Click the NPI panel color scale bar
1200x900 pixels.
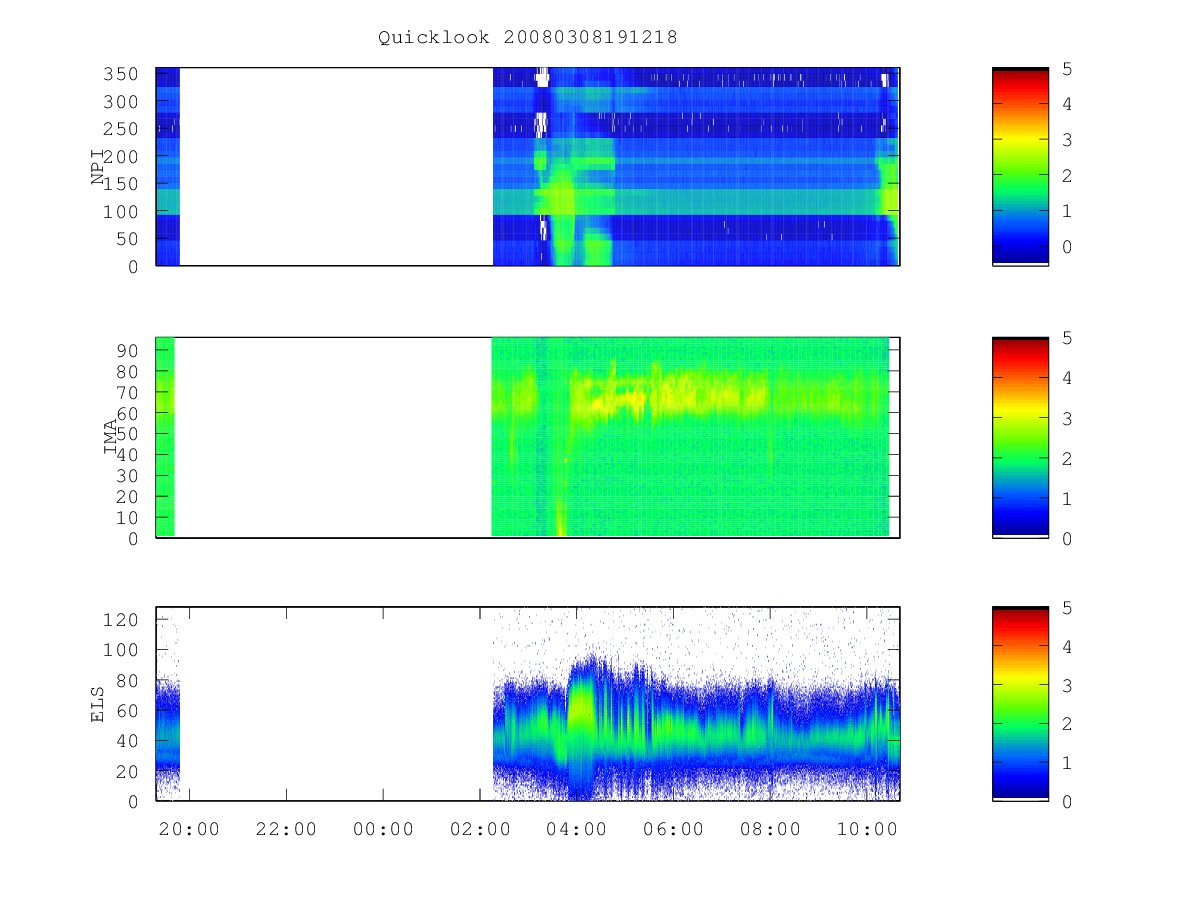click(x=1020, y=166)
